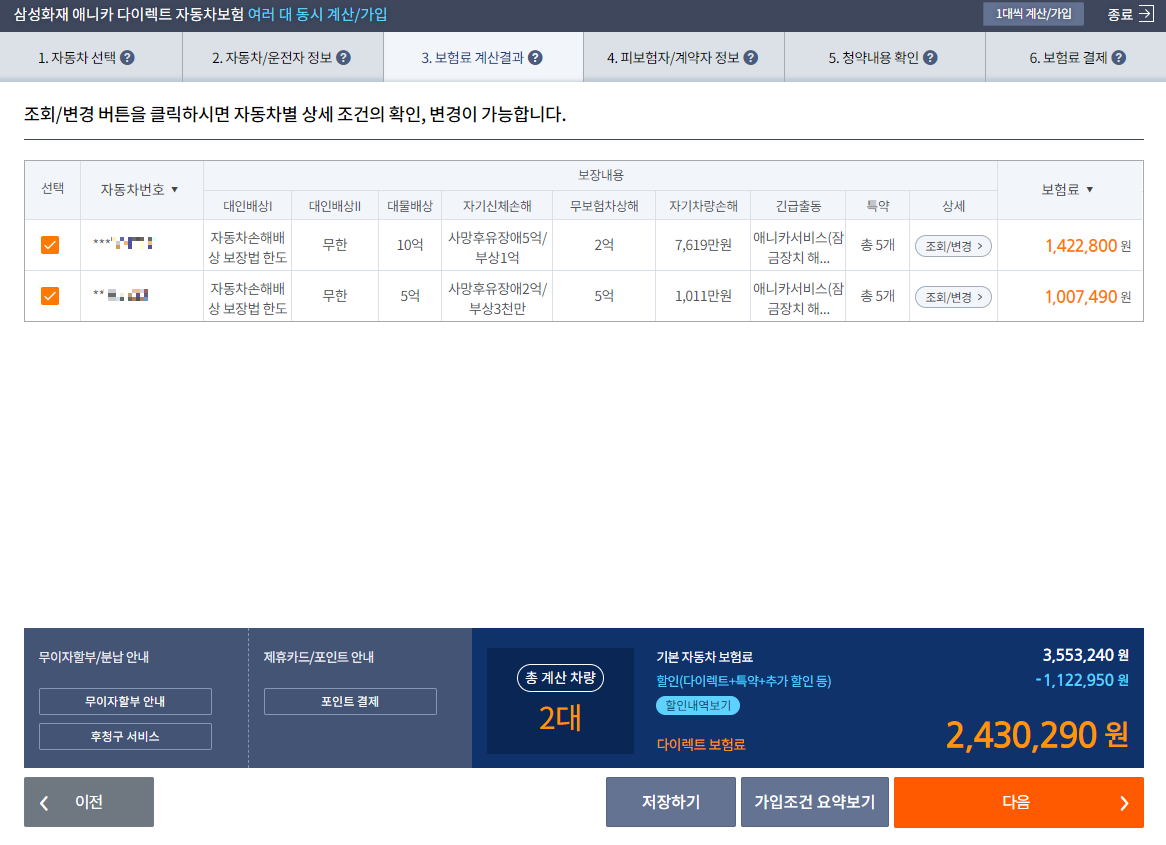Uncheck the car with premium 1,422,800원
Viewport: 1166px width, 845px height.
[x=50, y=245]
